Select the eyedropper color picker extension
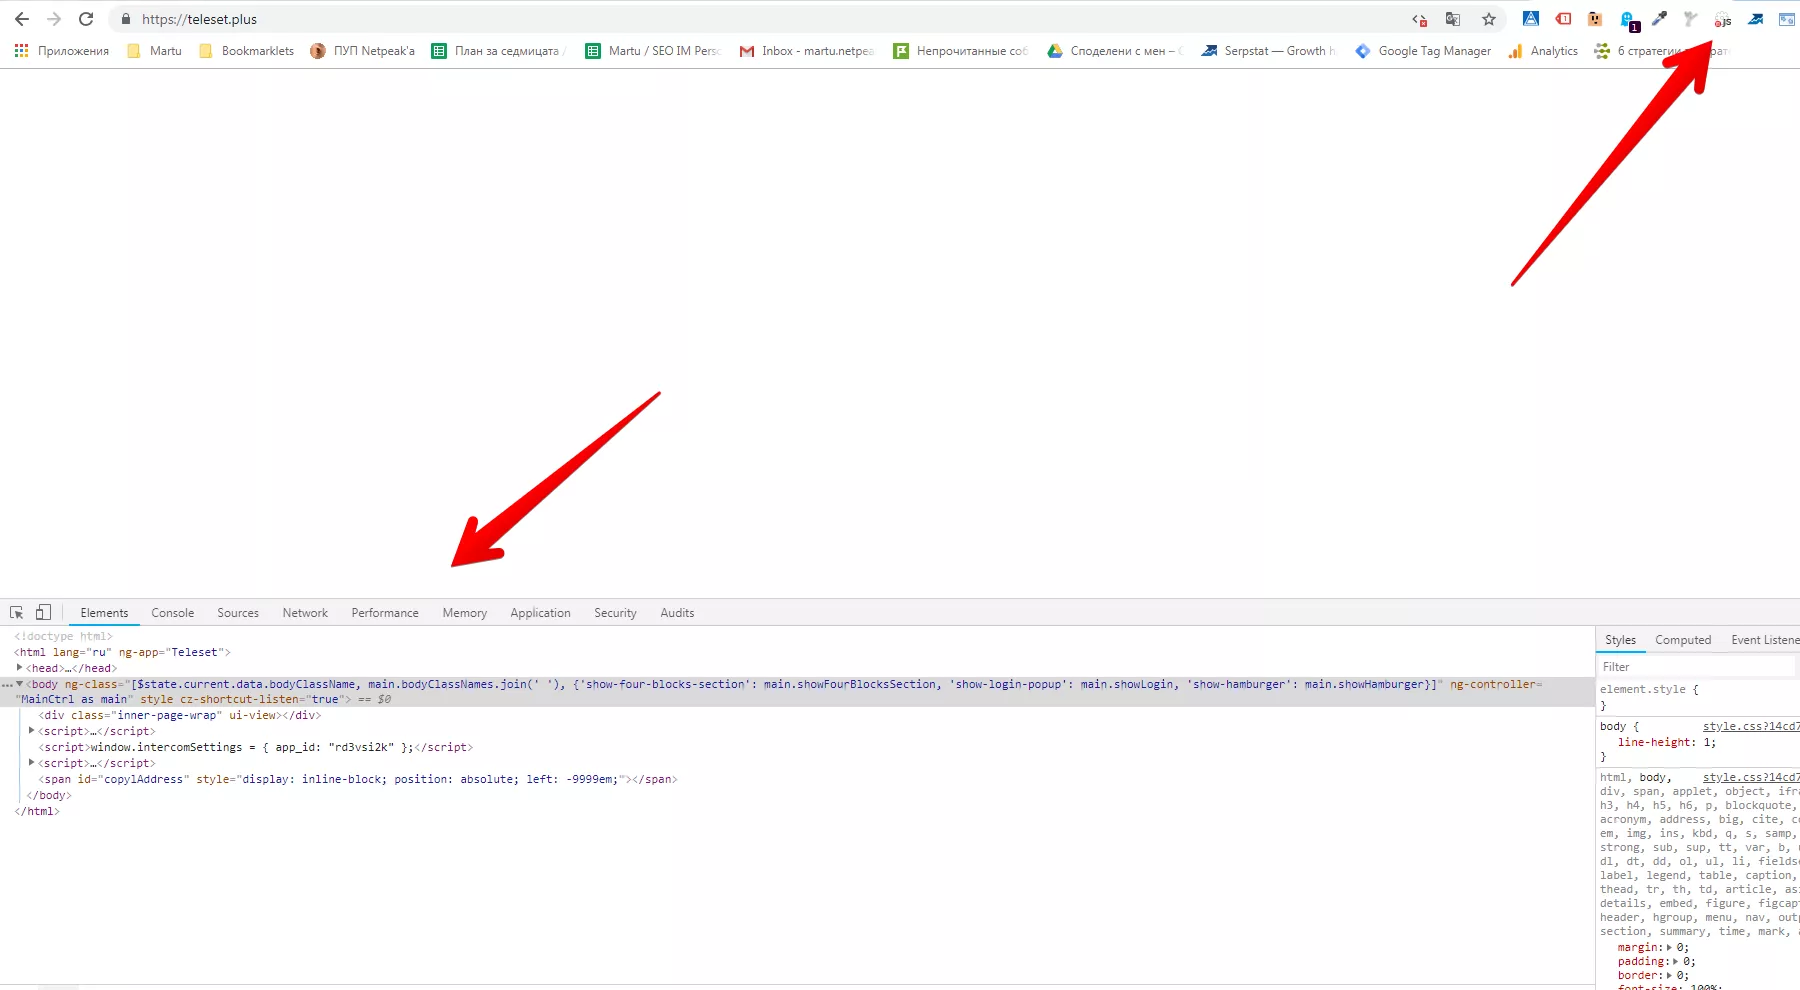 (1659, 18)
